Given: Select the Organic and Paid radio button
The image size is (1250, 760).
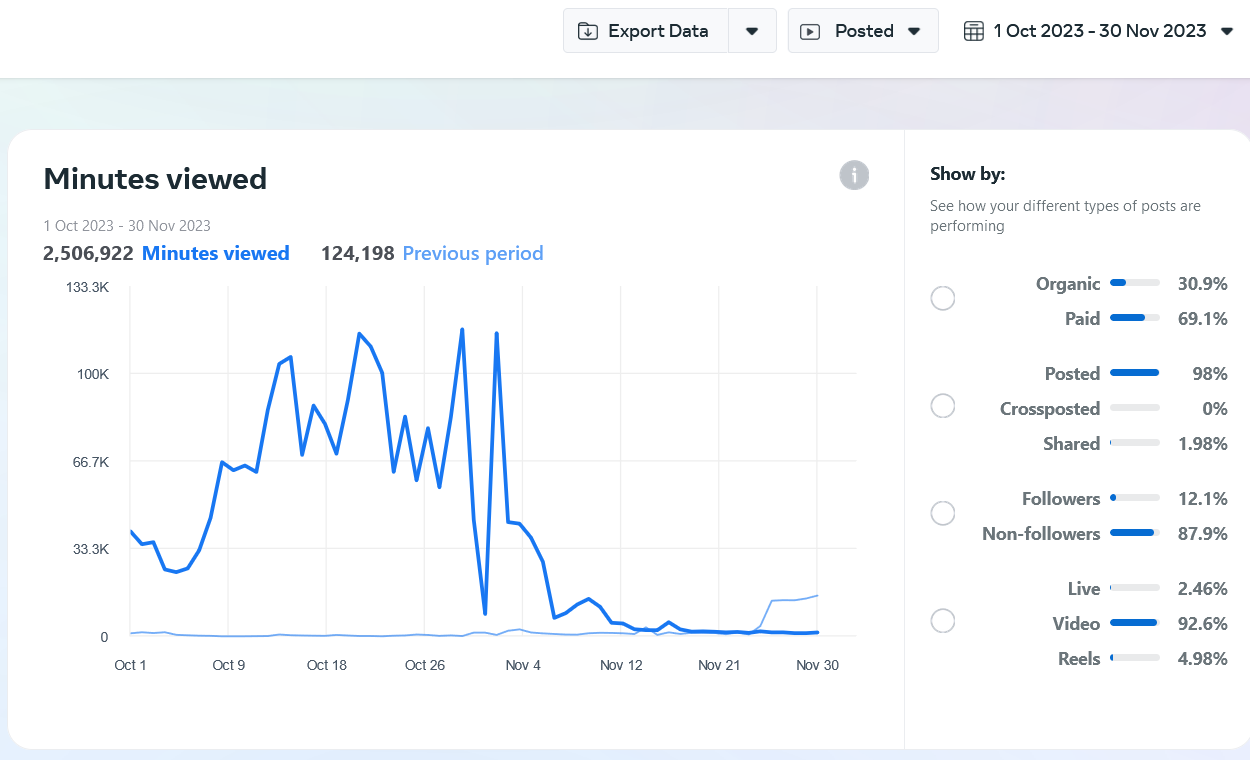Looking at the screenshot, I should (942, 299).
